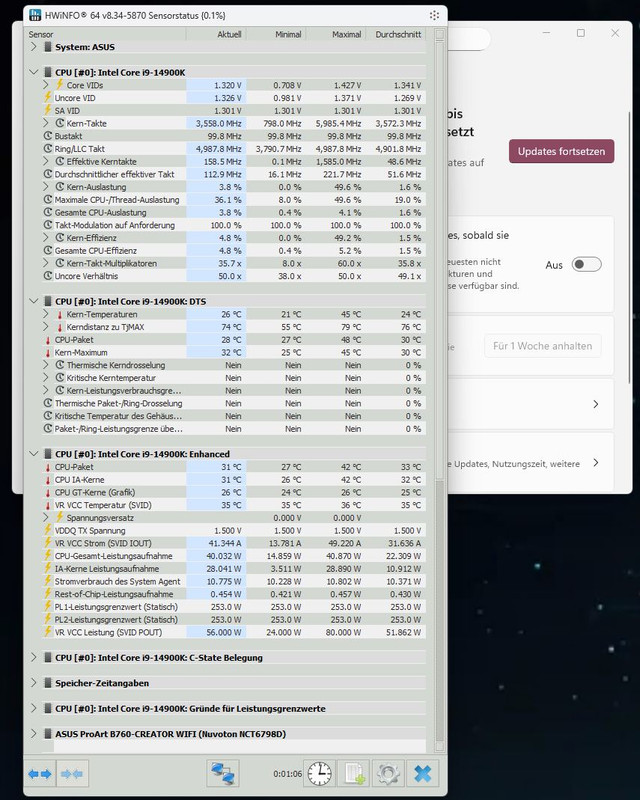Expand the Speicher-Zeitangaben group
Screen dimensions: 640x800
click(x=34, y=683)
